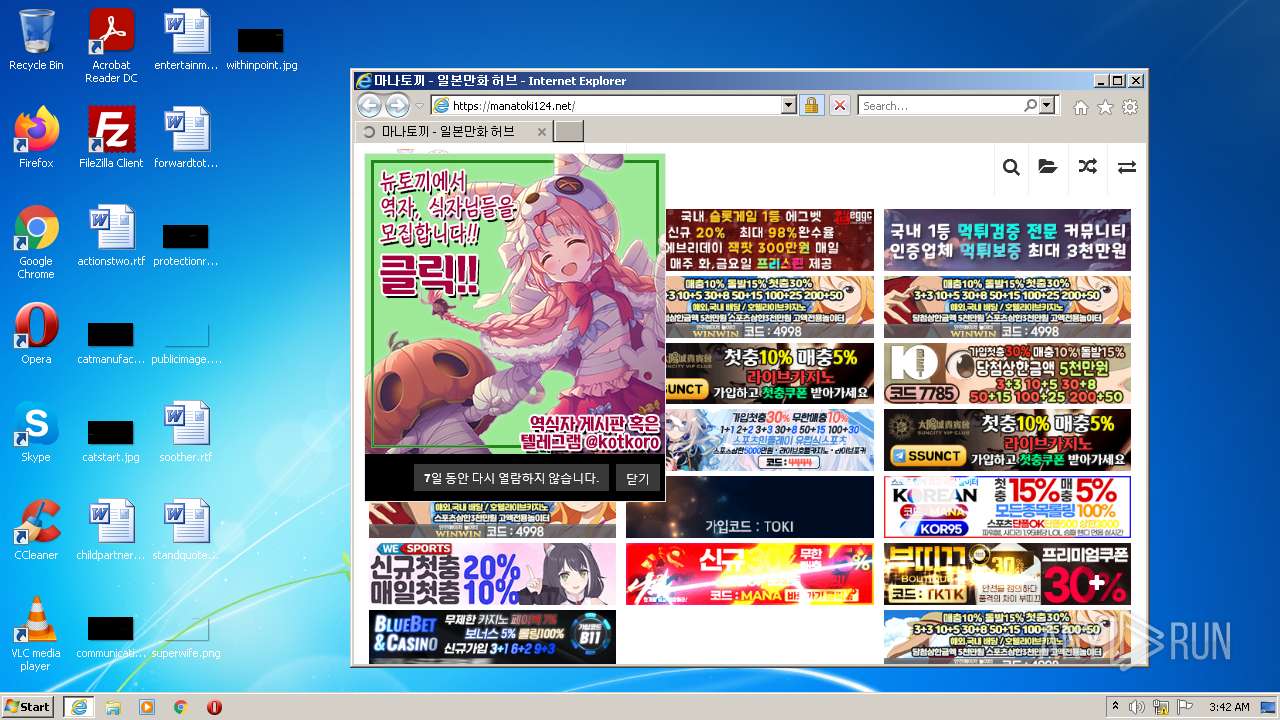The image size is (1280, 720).
Task: Select the Skype desktop shortcut
Action: [x=36, y=432]
